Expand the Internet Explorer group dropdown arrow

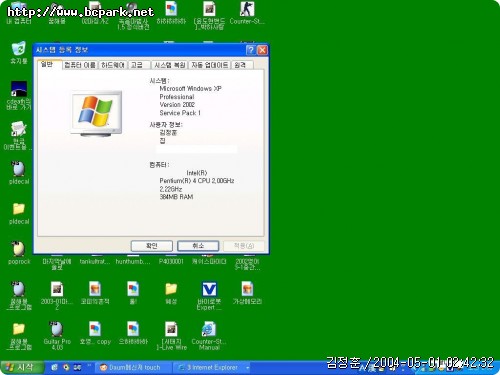[248, 368]
